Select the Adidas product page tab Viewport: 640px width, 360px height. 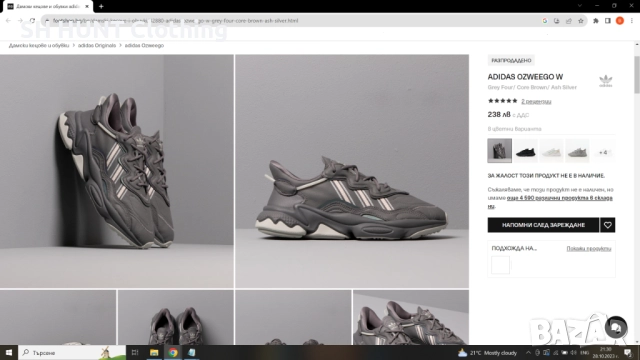(47, 7)
